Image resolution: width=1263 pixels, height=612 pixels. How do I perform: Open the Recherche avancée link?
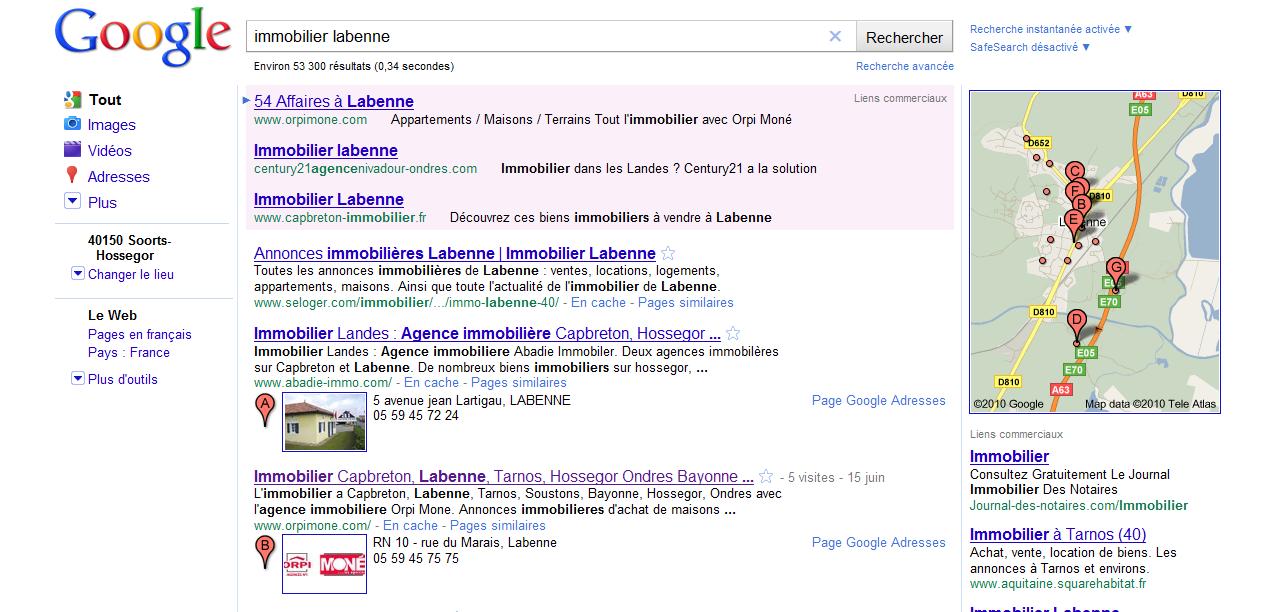point(904,66)
